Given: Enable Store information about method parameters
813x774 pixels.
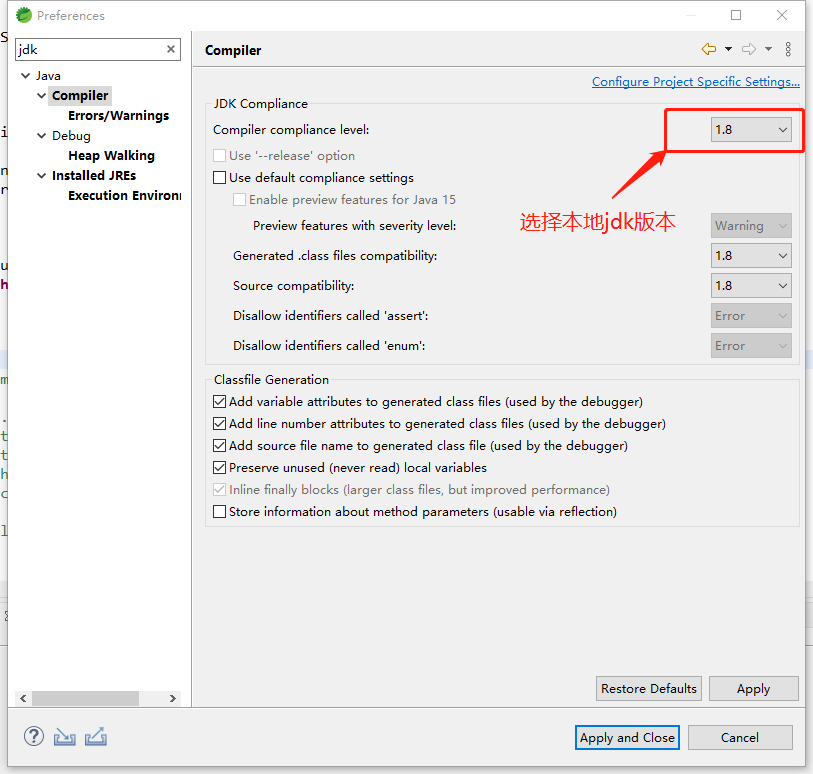Looking at the screenshot, I should click(219, 511).
